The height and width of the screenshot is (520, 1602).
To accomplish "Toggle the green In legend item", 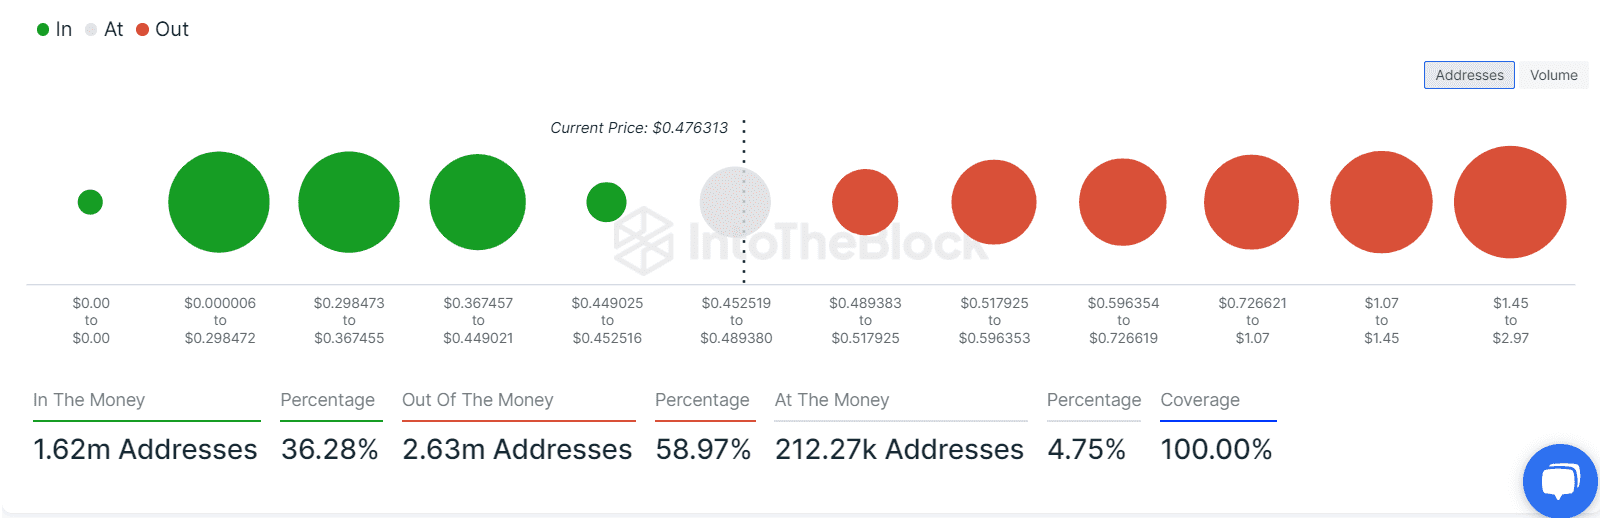I will click(54, 30).
